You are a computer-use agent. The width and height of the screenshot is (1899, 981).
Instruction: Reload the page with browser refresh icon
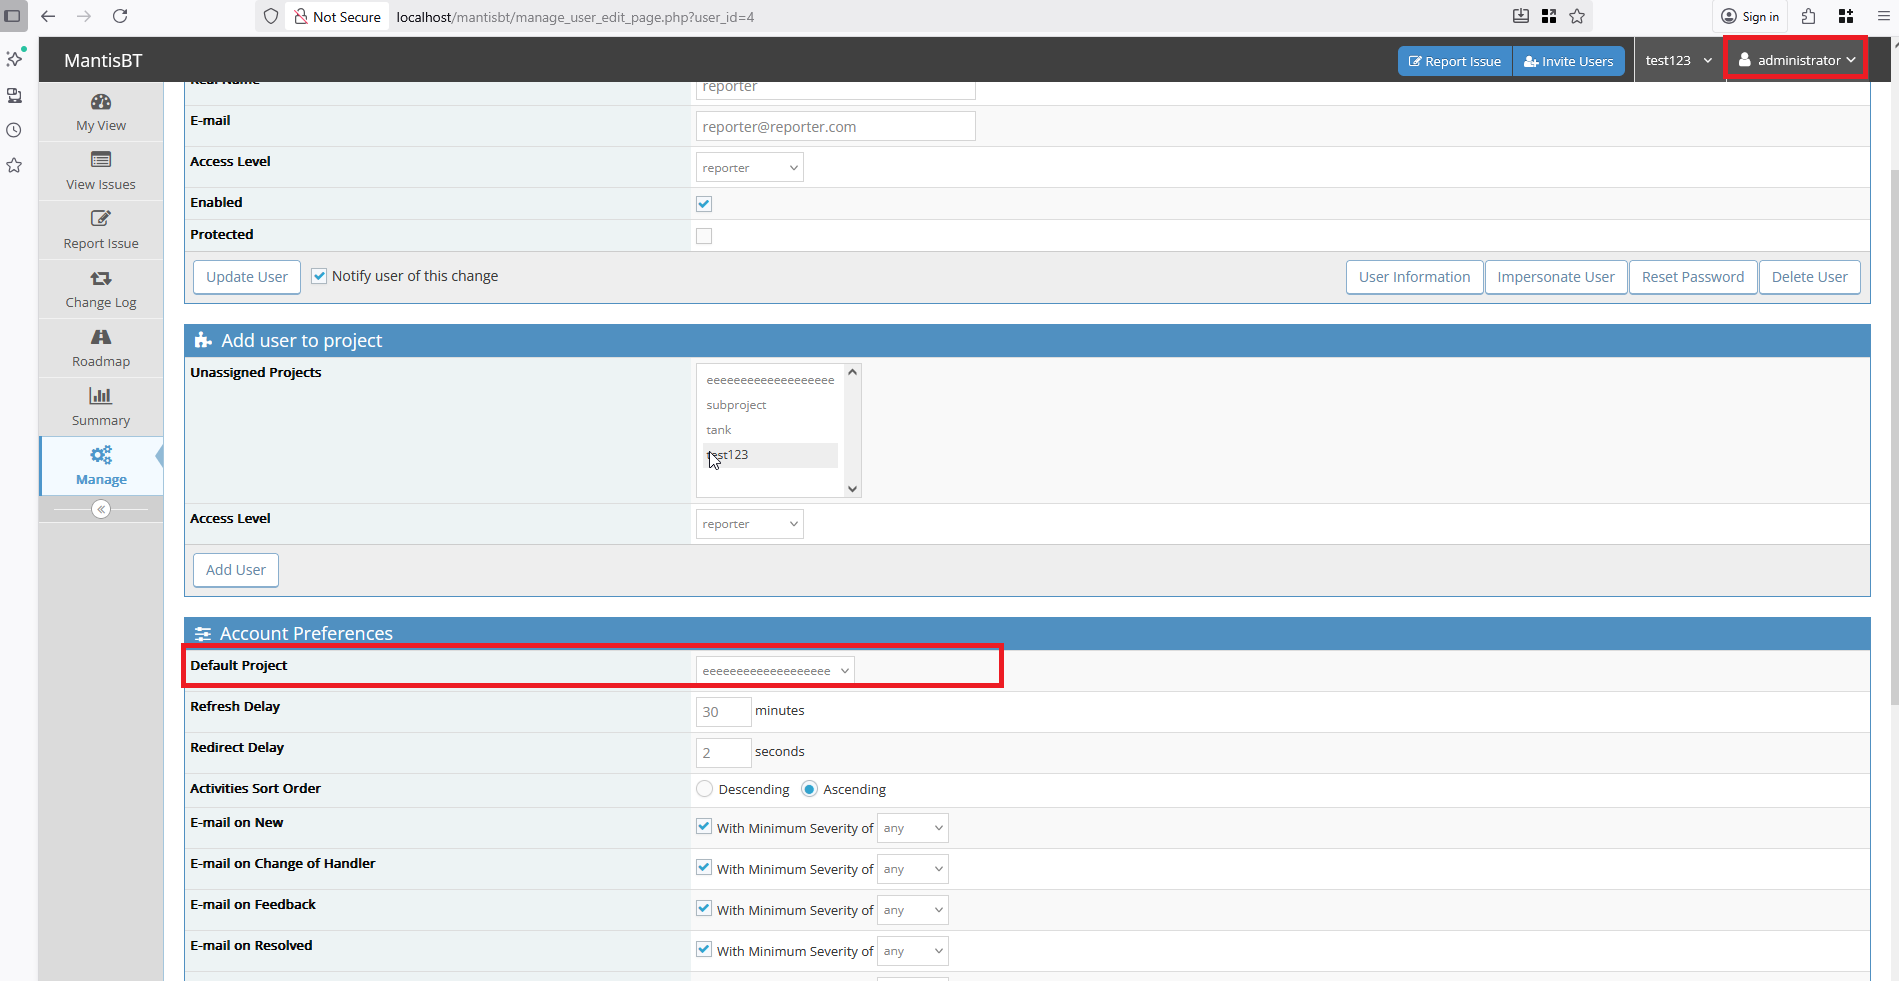pyautogui.click(x=120, y=16)
